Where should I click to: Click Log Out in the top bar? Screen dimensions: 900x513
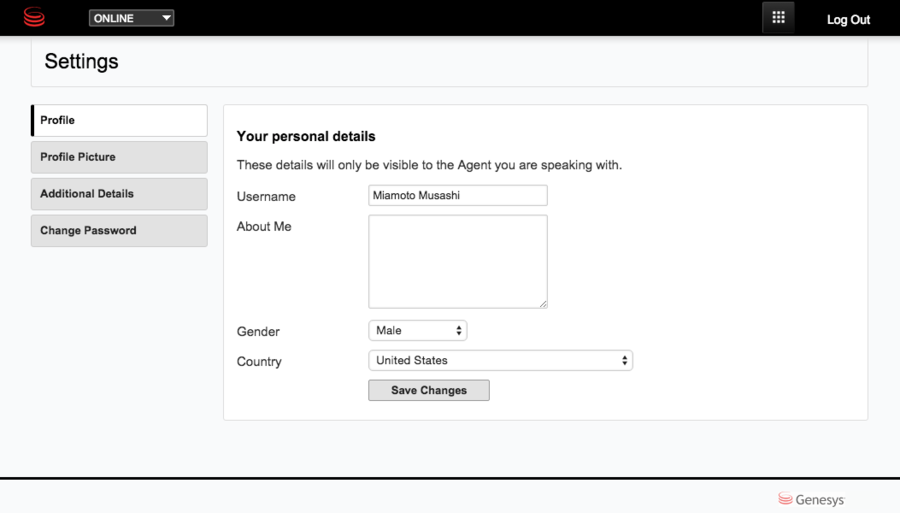click(848, 20)
